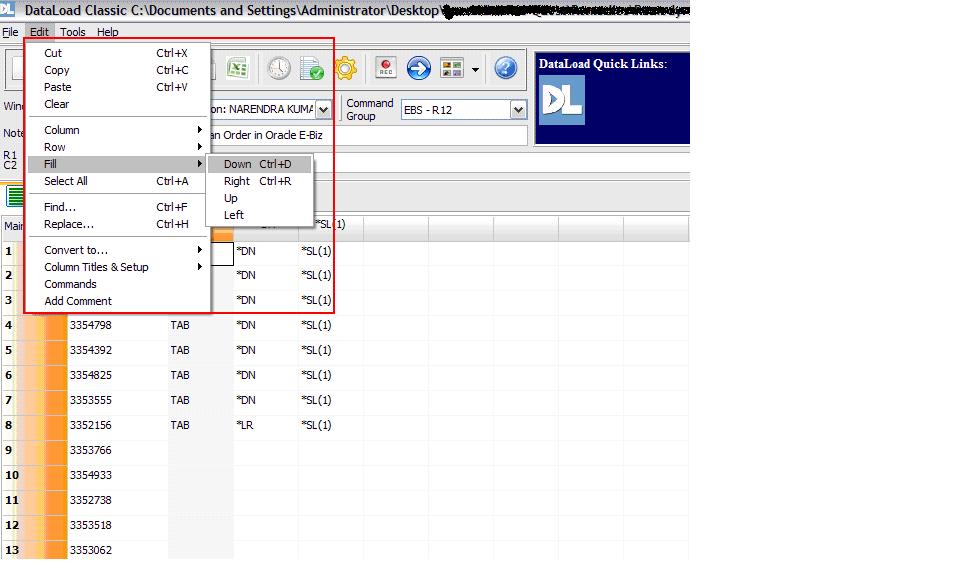Select Fill Left option
The height and width of the screenshot is (575, 962).
click(260, 215)
